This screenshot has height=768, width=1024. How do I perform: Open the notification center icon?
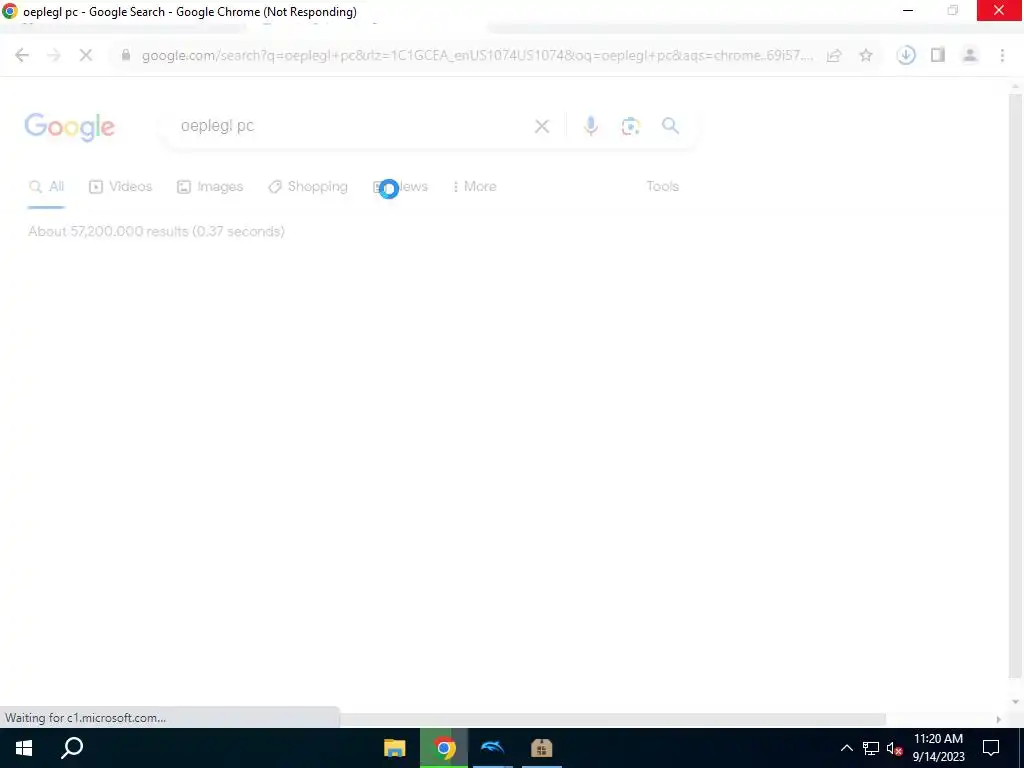pos(991,748)
